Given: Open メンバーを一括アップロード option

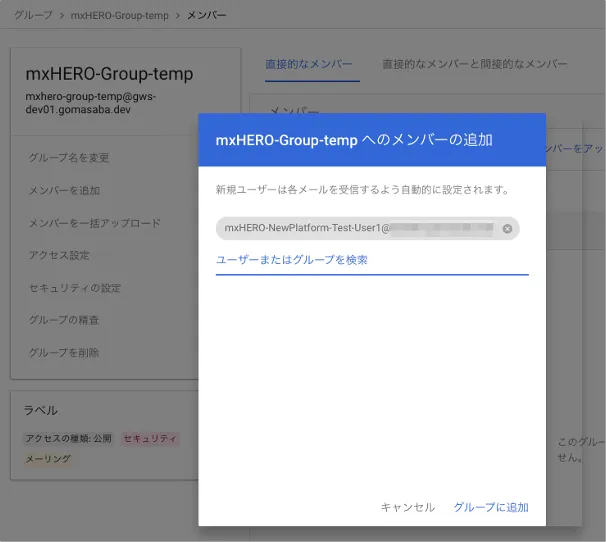Looking at the screenshot, I should [94, 223].
